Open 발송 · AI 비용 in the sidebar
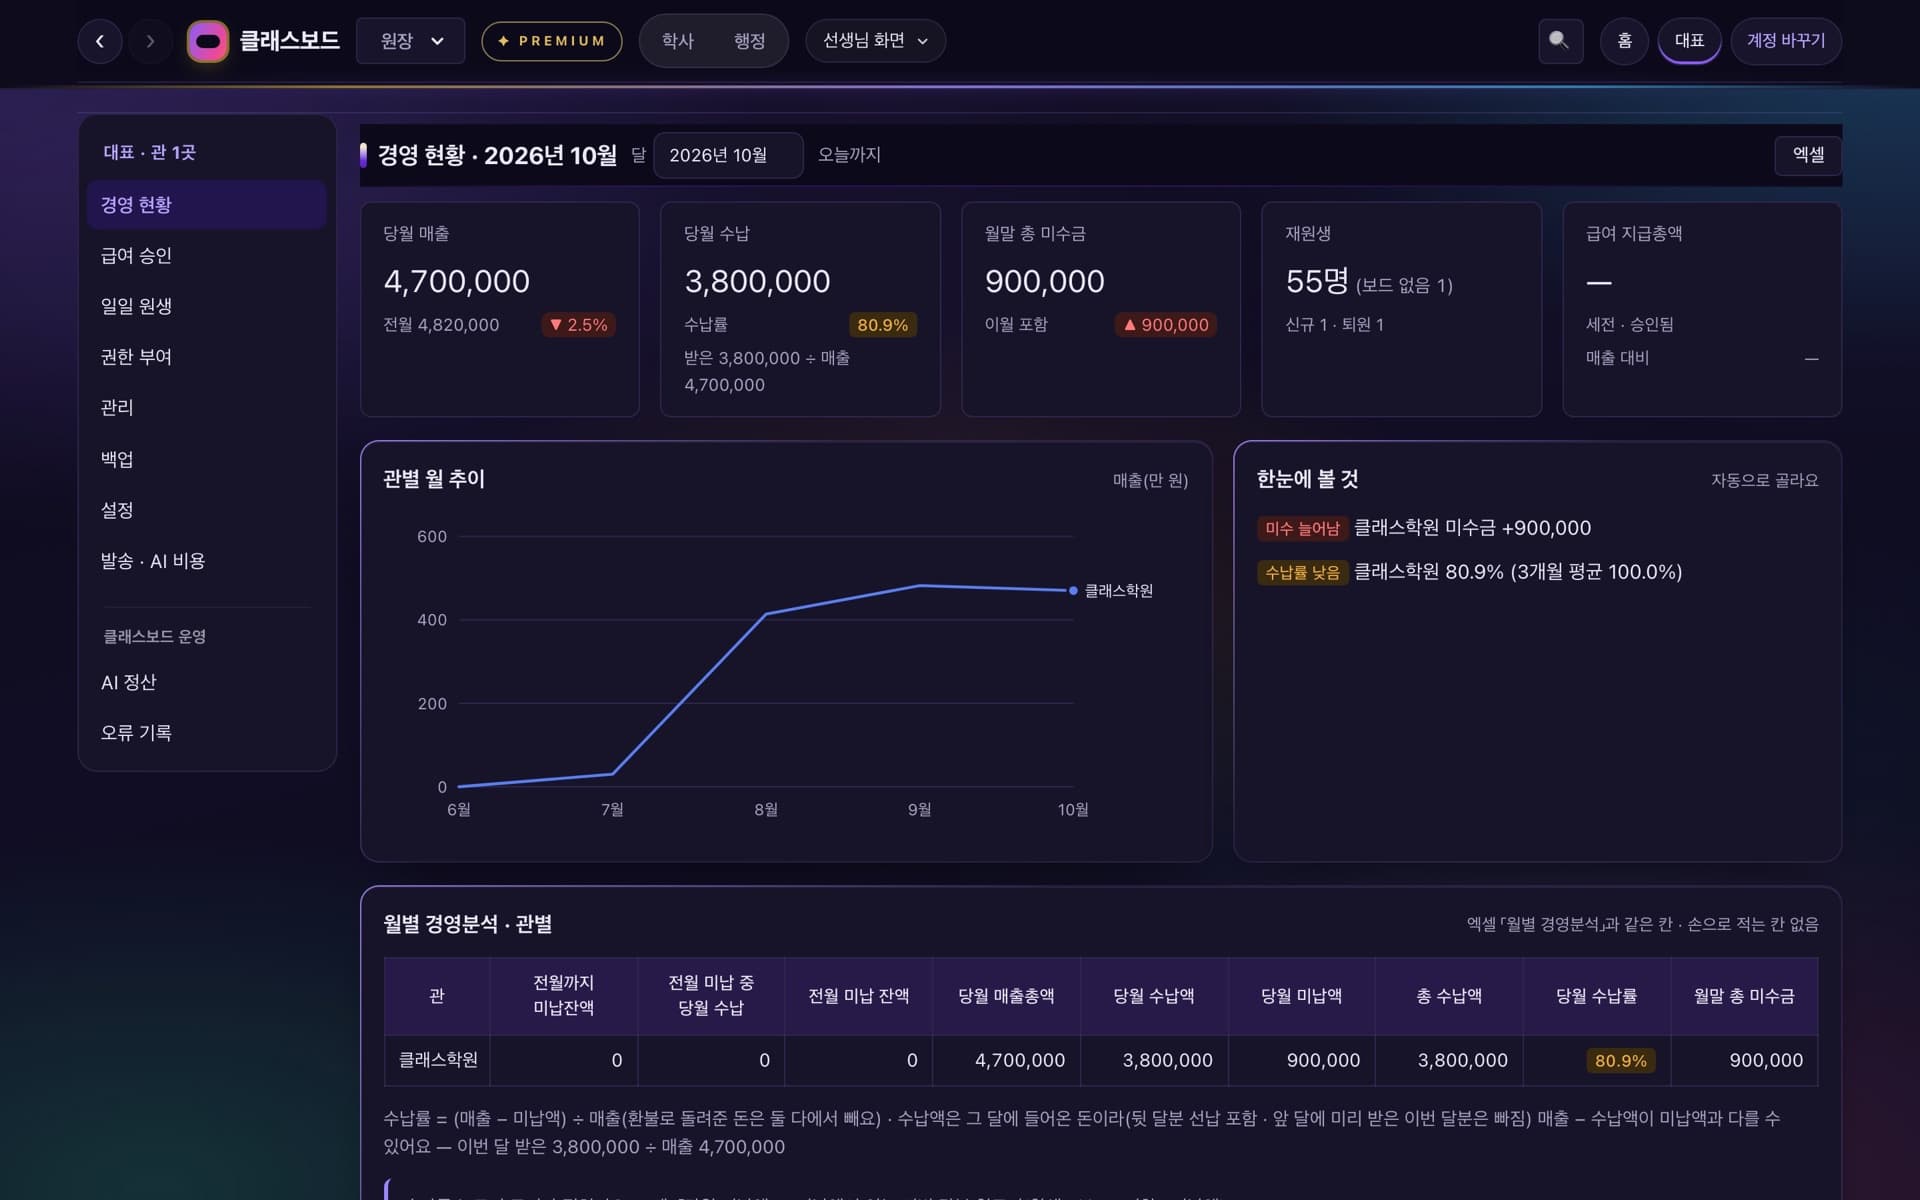 point(206,561)
